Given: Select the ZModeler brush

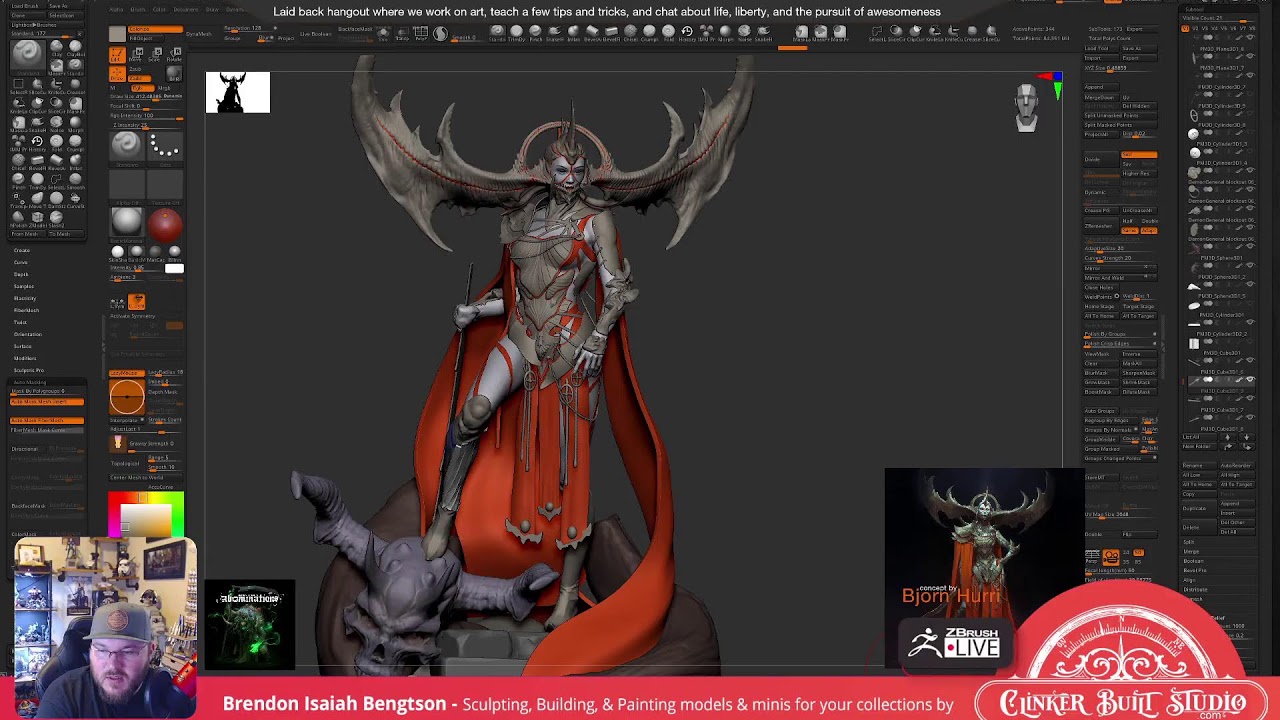Looking at the screenshot, I should point(37,219).
